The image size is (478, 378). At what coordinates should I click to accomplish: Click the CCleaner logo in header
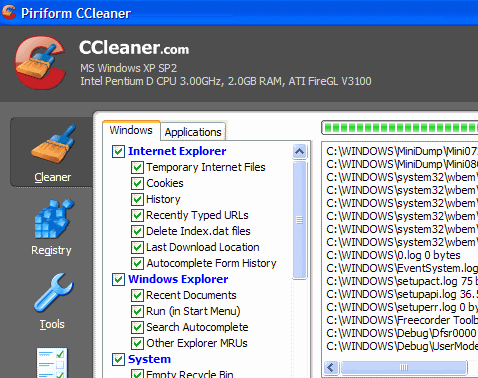pyautogui.click(x=40, y=63)
